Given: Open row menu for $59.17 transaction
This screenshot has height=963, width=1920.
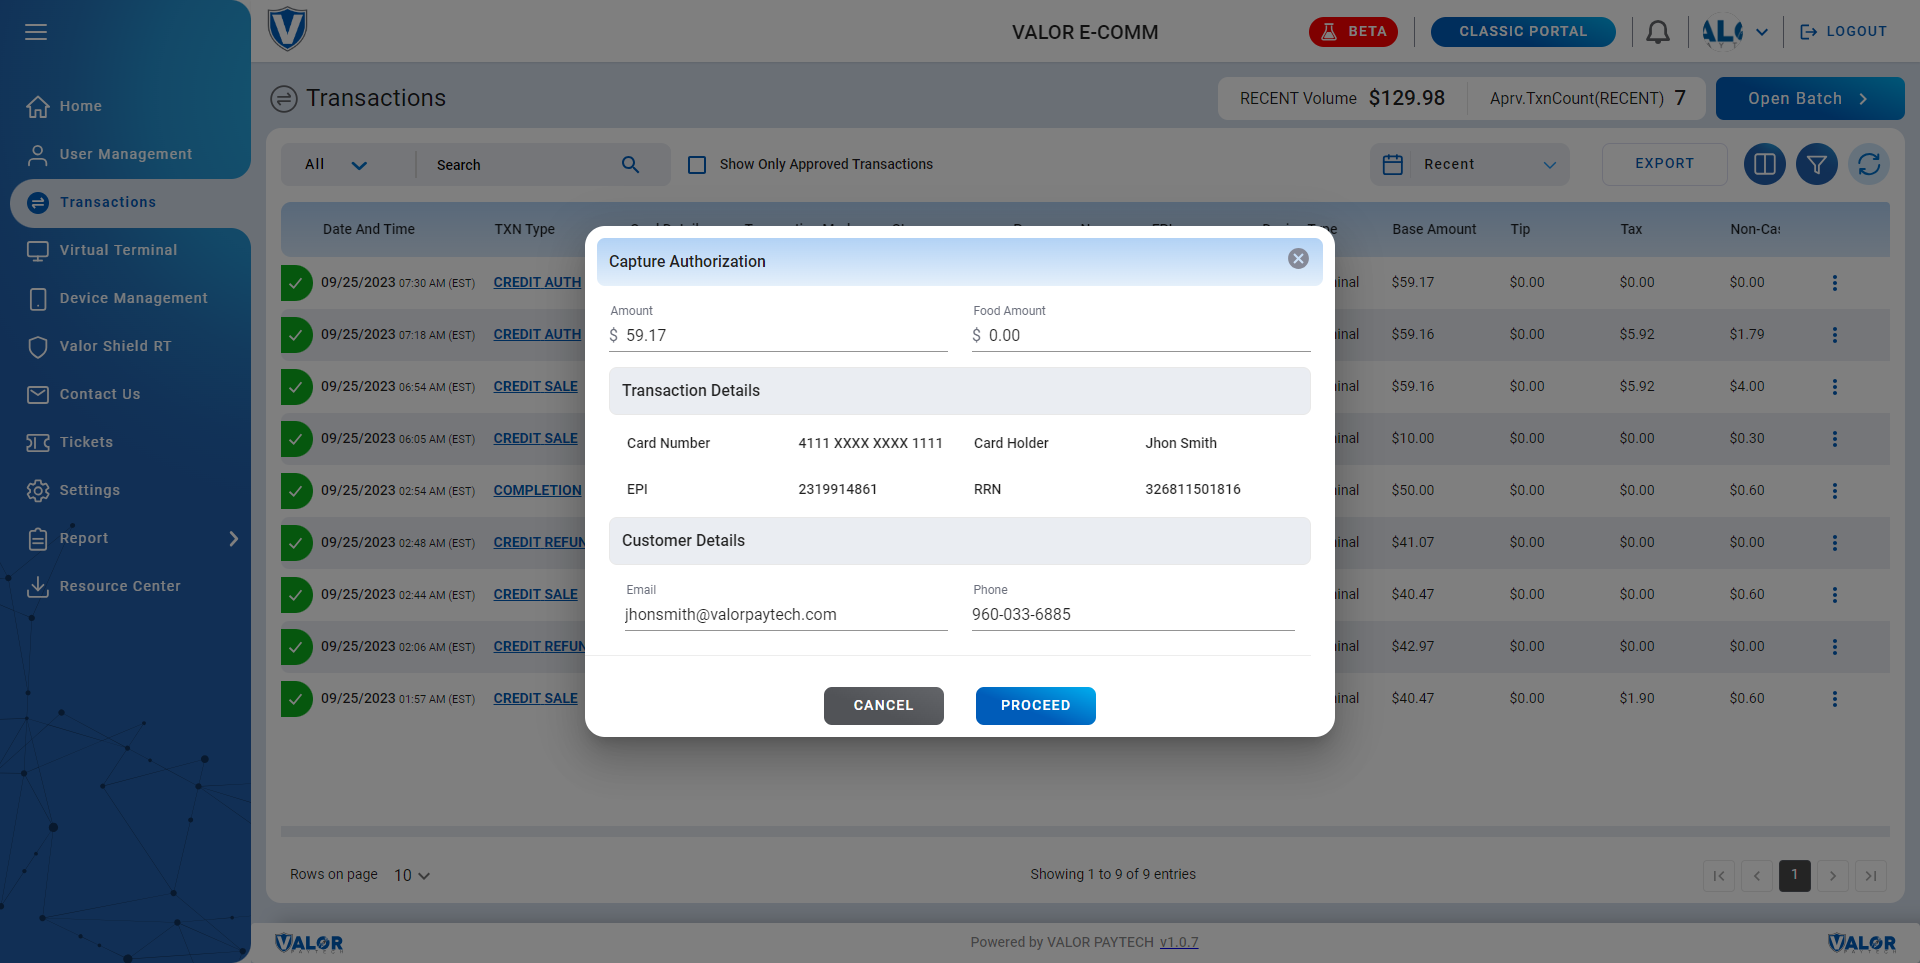Looking at the screenshot, I should pos(1835,283).
